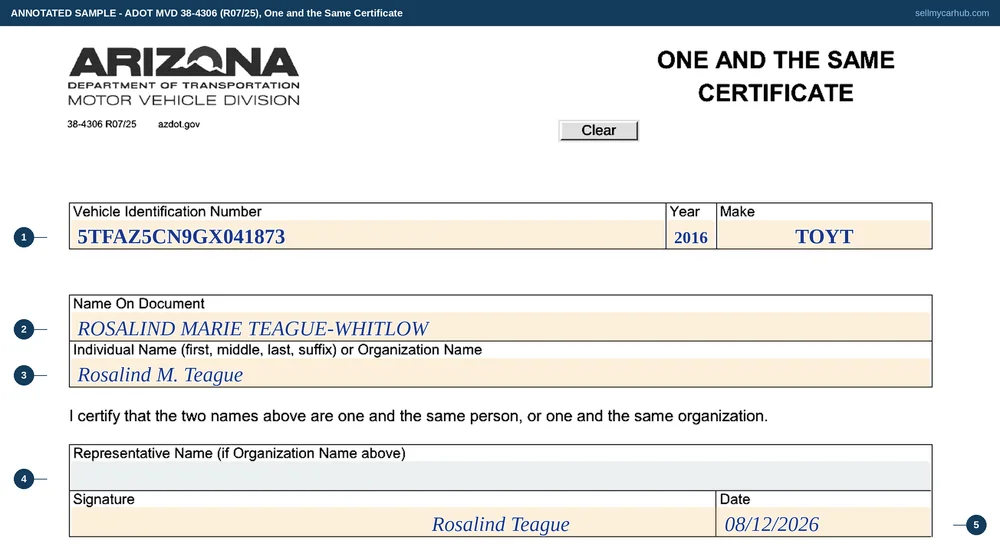The image size is (1000, 557).
Task: Click the 'Make' label
Action: point(737,212)
